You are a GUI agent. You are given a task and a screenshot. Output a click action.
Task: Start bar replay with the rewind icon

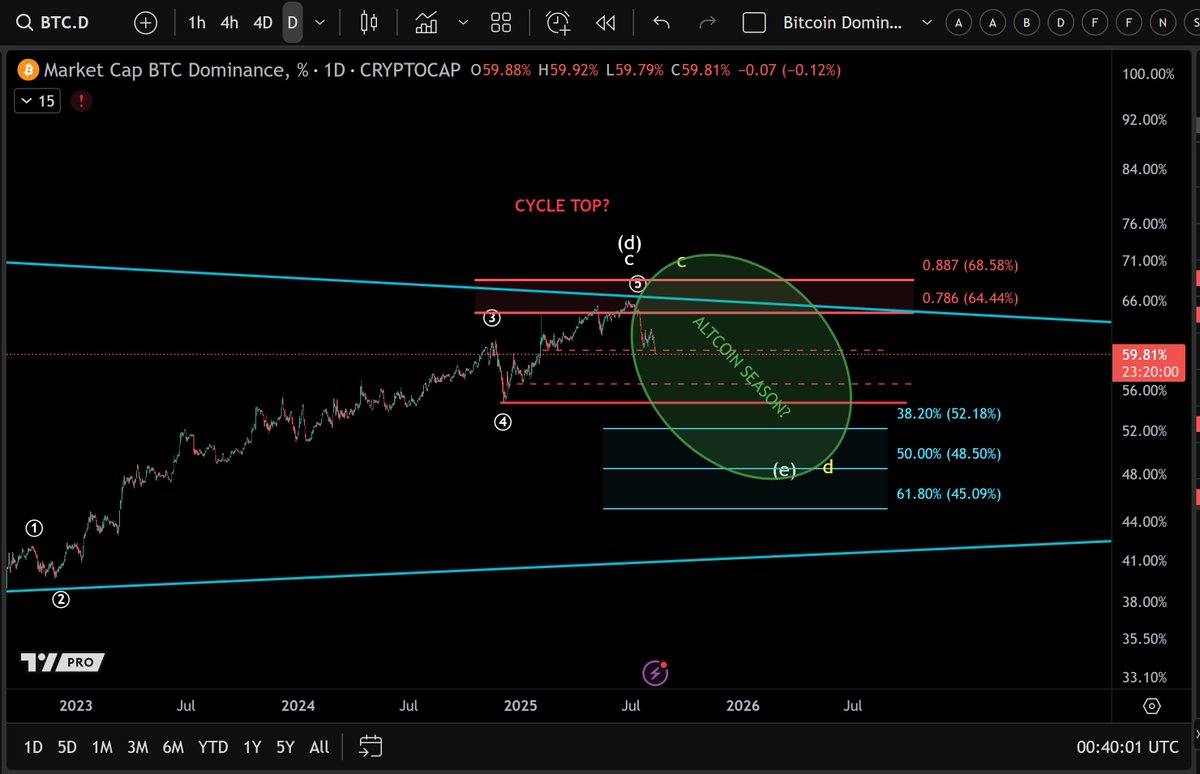605,22
